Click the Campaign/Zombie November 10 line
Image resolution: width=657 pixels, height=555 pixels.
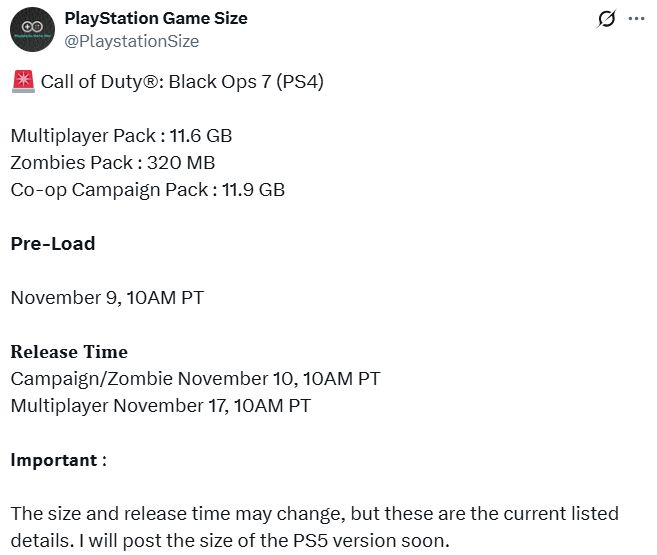point(195,378)
